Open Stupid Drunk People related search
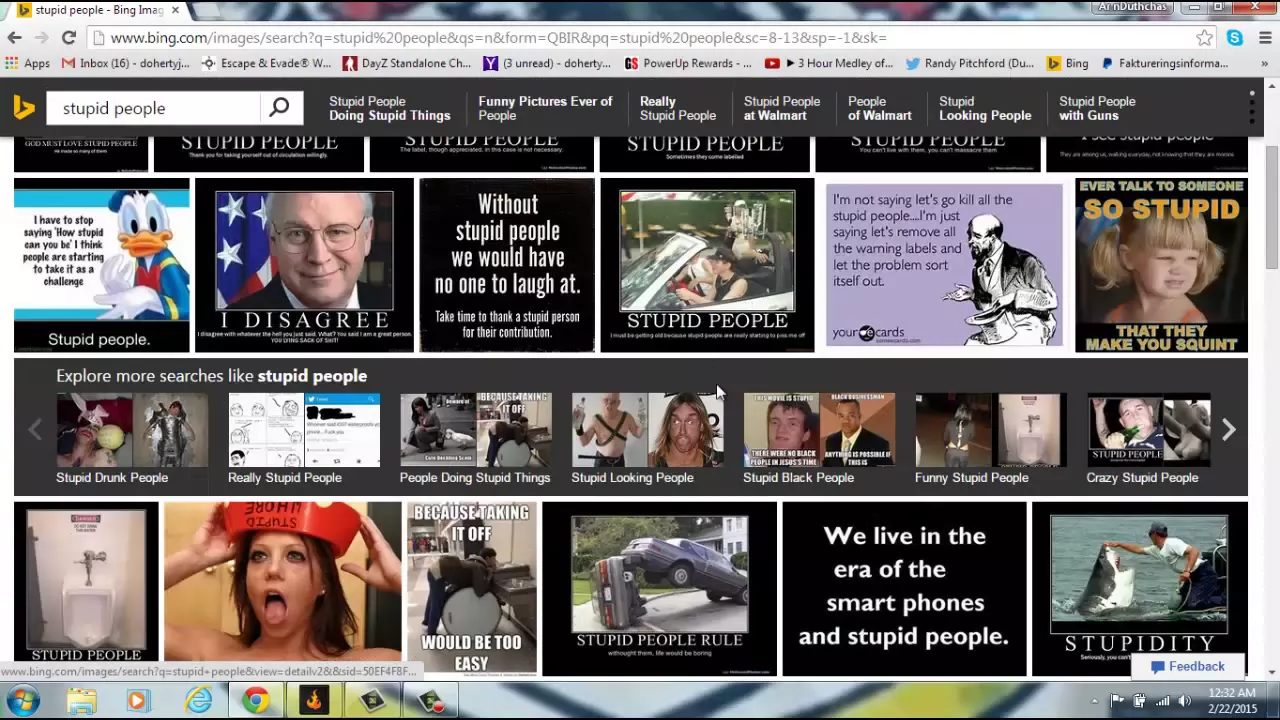The height and width of the screenshot is (720, 1280). click(132, 439)
